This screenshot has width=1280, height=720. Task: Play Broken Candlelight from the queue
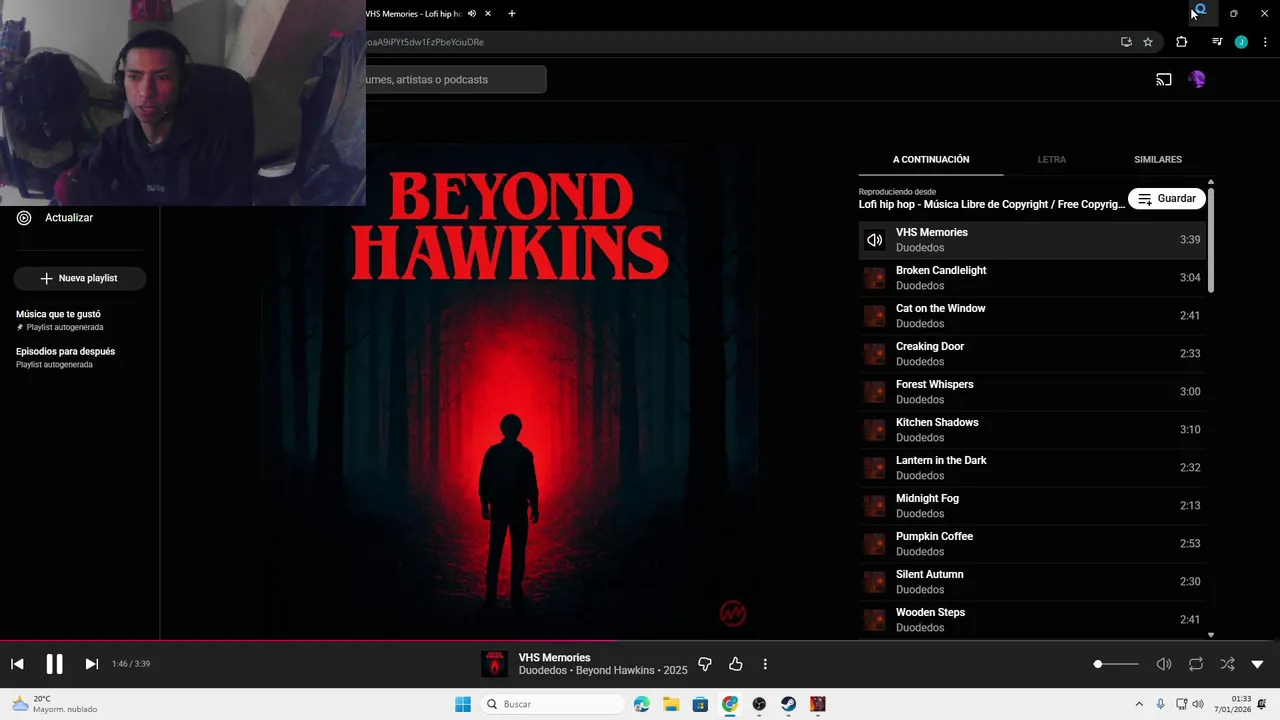click(x=1032, y=278)
